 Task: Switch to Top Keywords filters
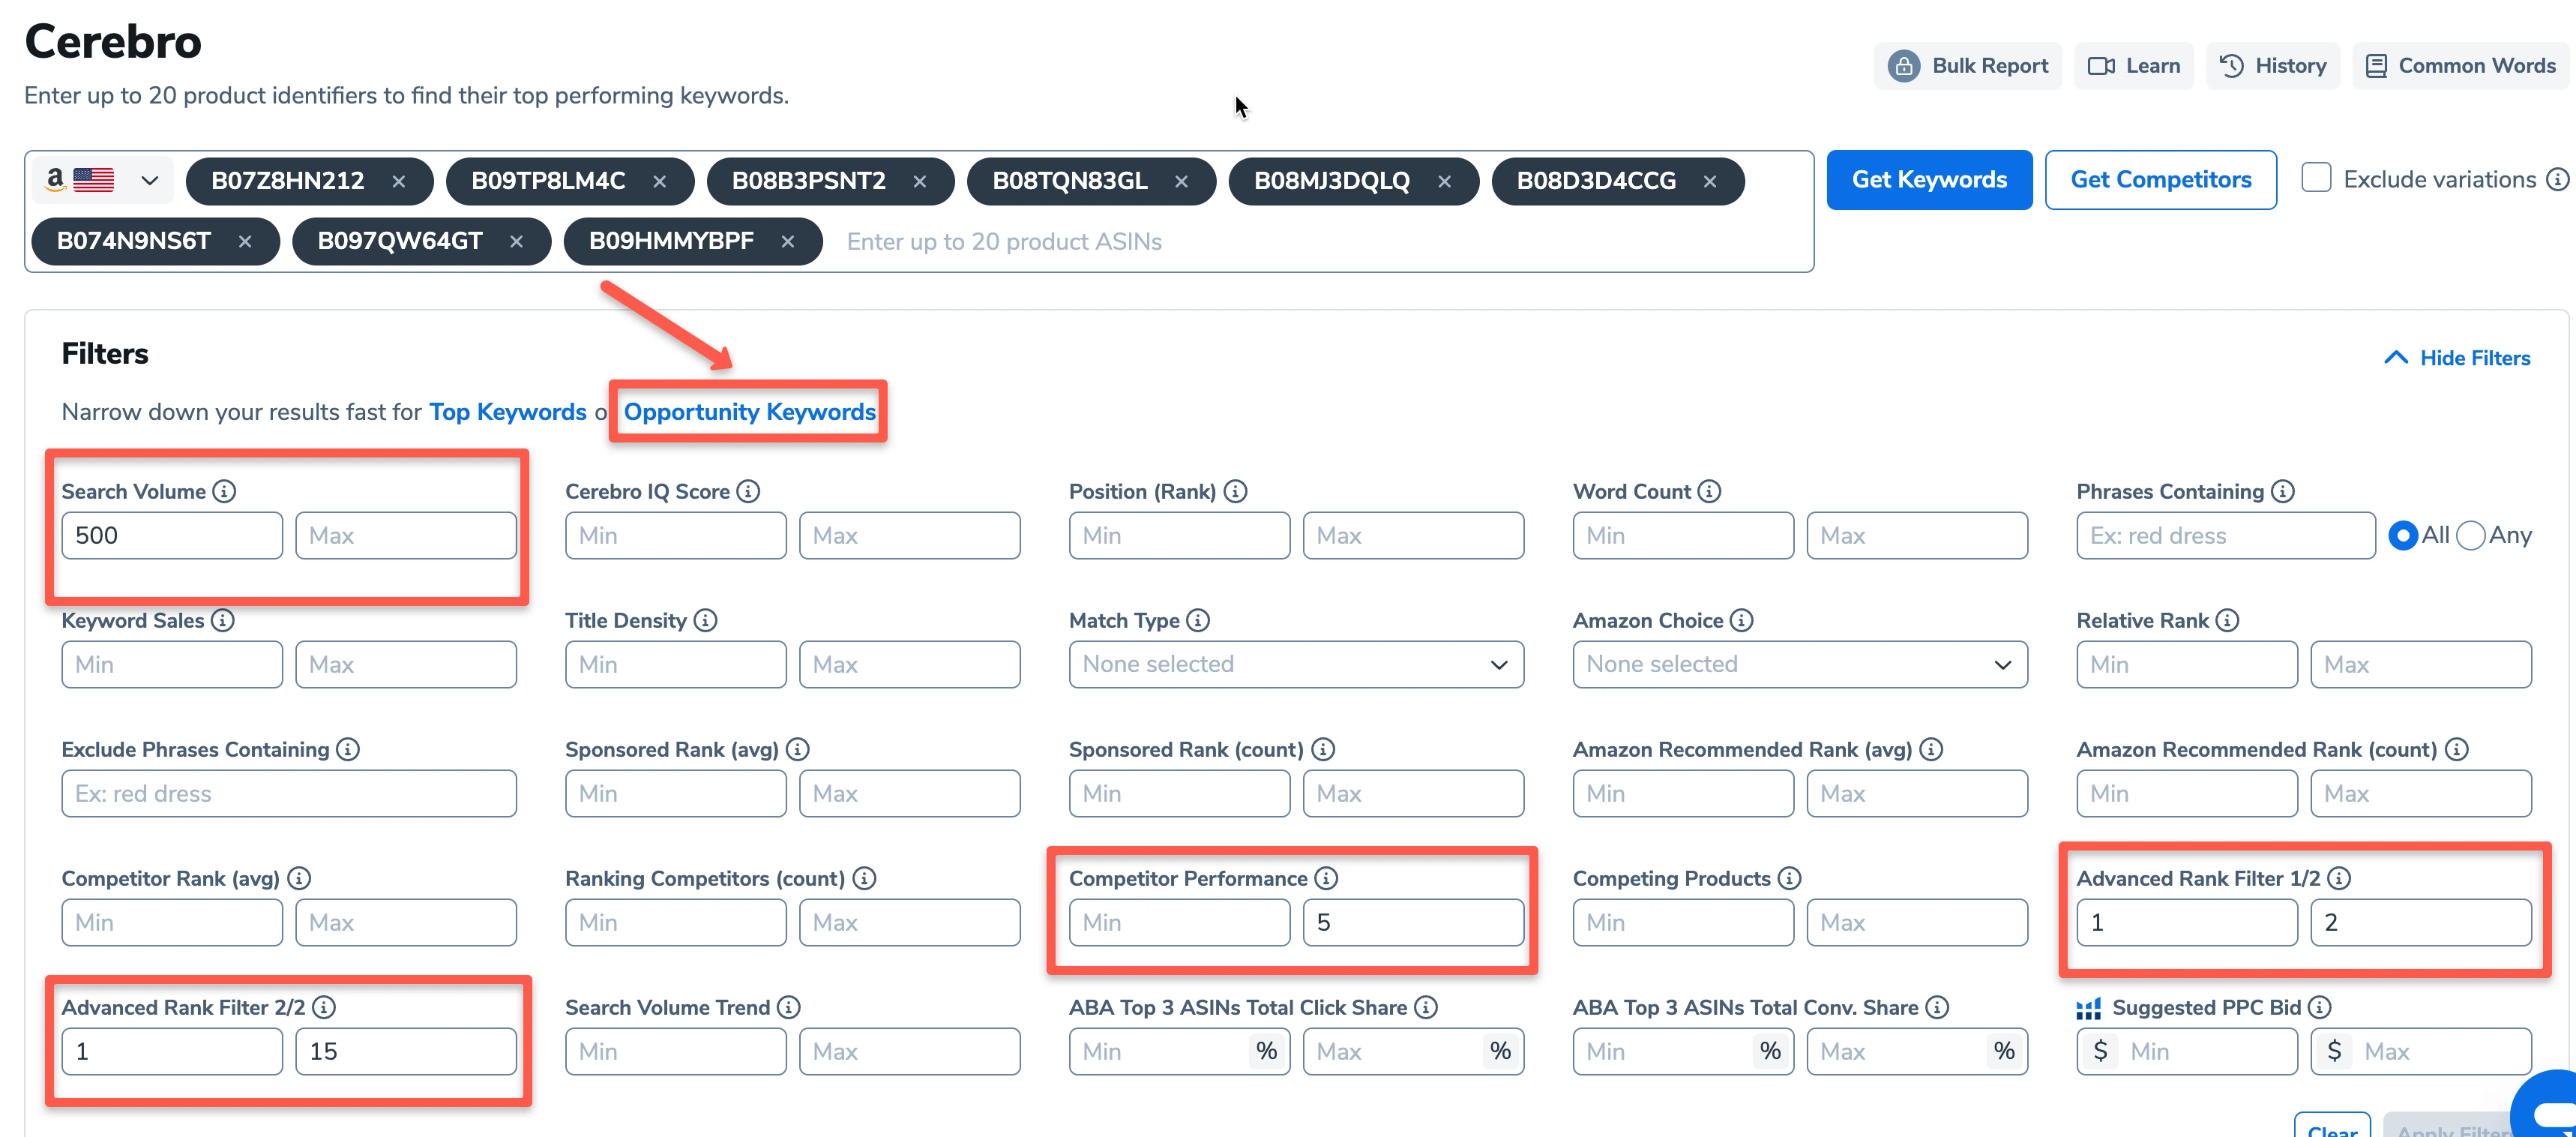click(x=507, y=411)
